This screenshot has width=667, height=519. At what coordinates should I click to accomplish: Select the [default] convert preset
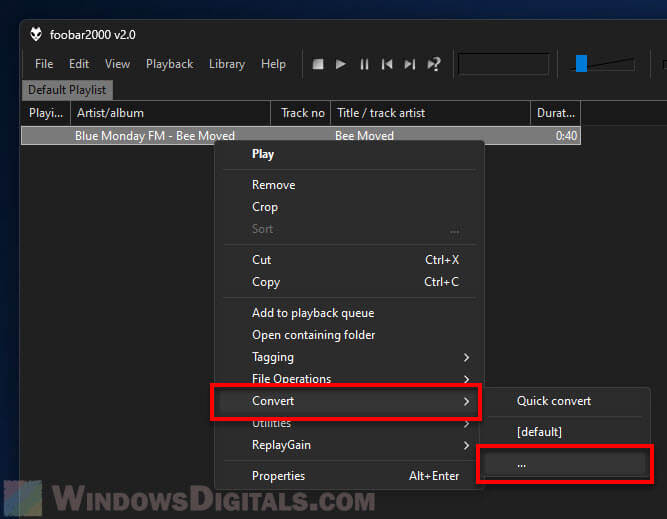point(566,432)
